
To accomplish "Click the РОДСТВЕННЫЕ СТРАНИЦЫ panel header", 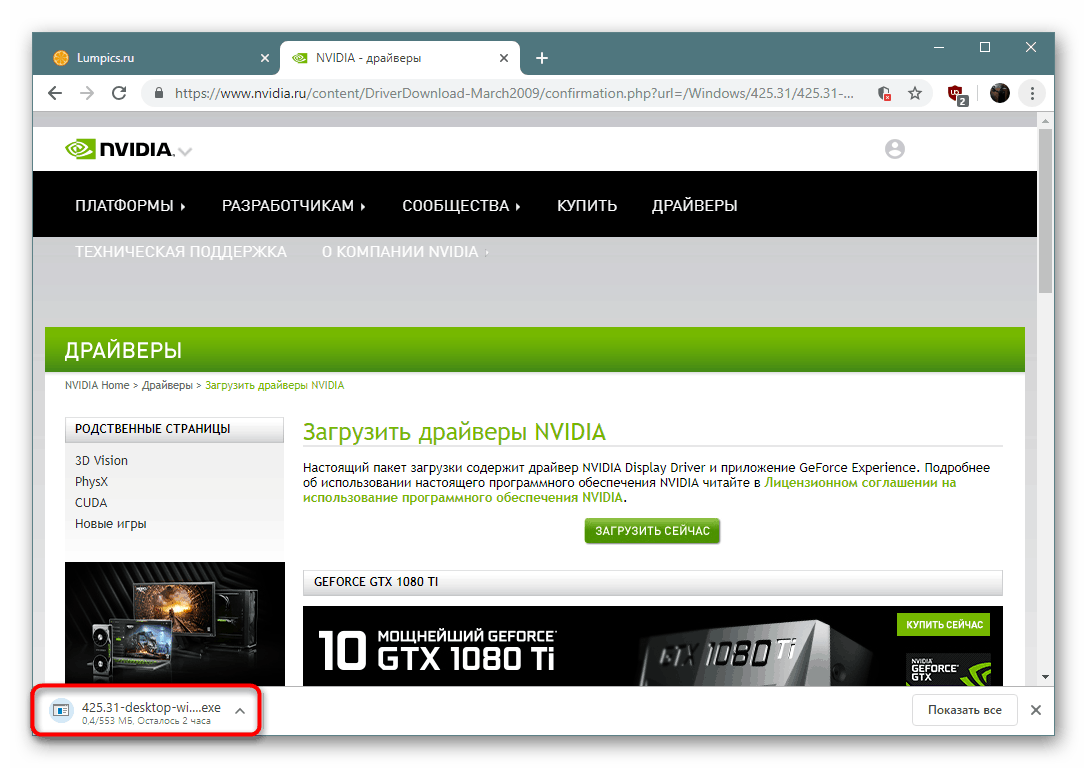I will (x=174, y=429).
